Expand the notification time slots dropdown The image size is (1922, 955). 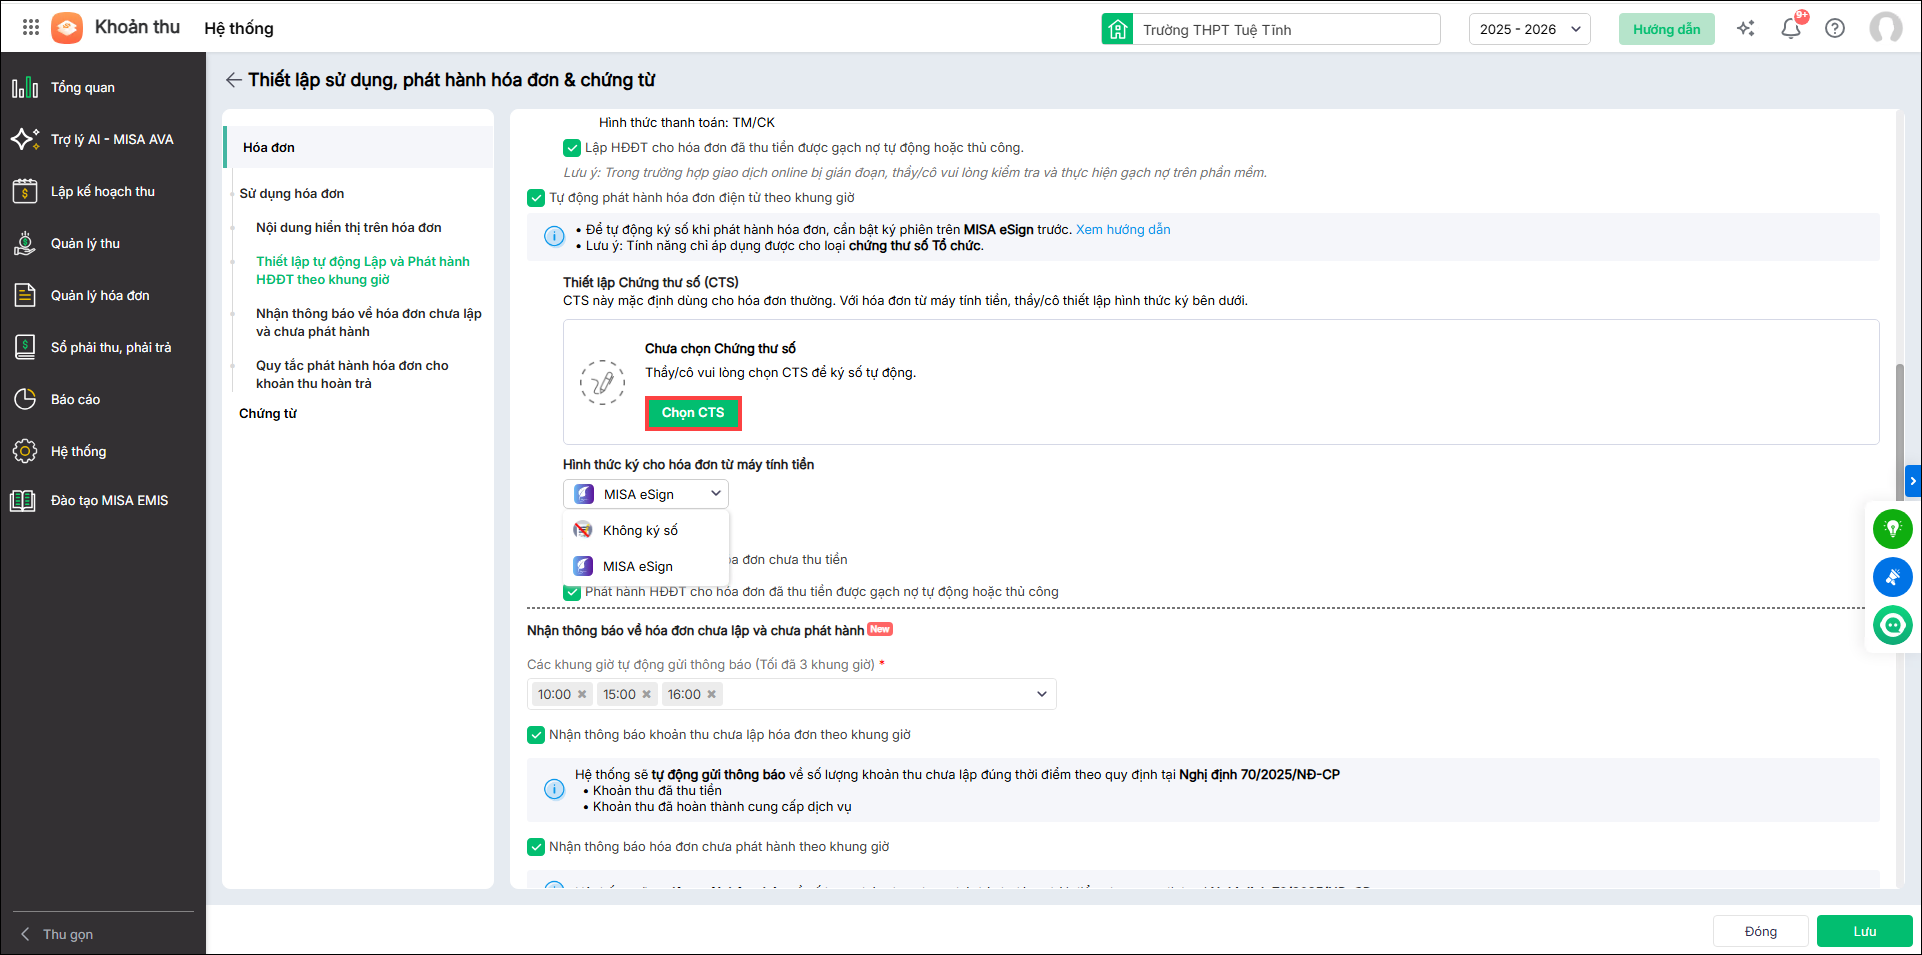[1041, 694]
